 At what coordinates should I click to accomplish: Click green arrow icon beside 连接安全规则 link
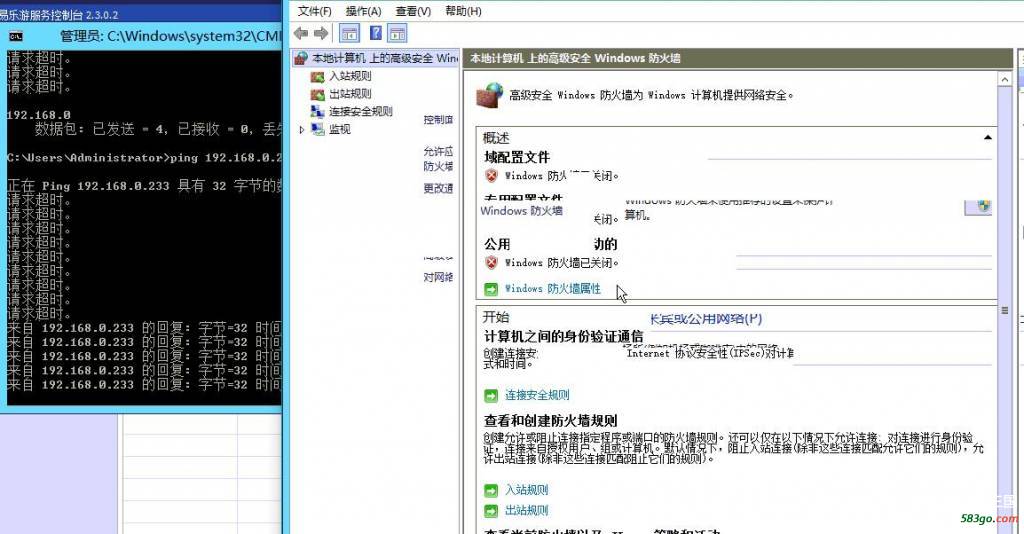pyautogui.click(x=491, y=396)
